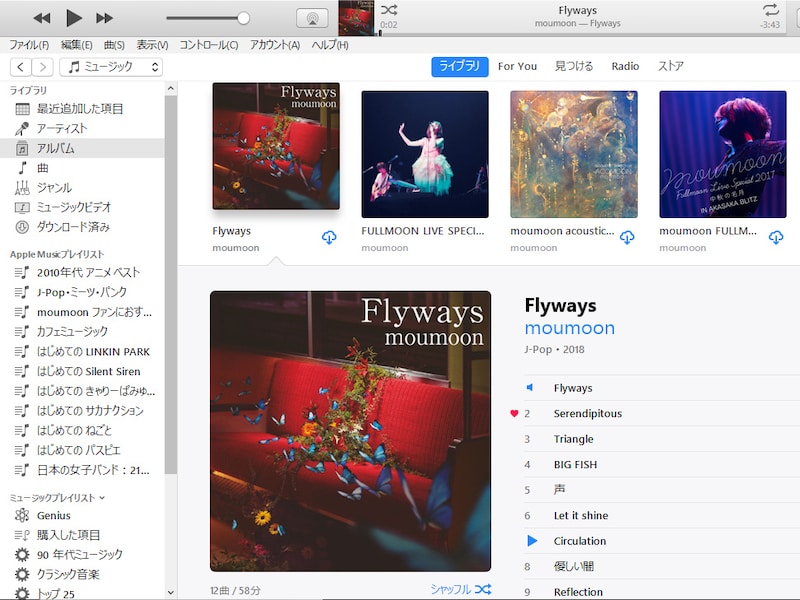800x600 pixels.
Task: Select the ライブラリ tab
Action: (x=460, y=66)
